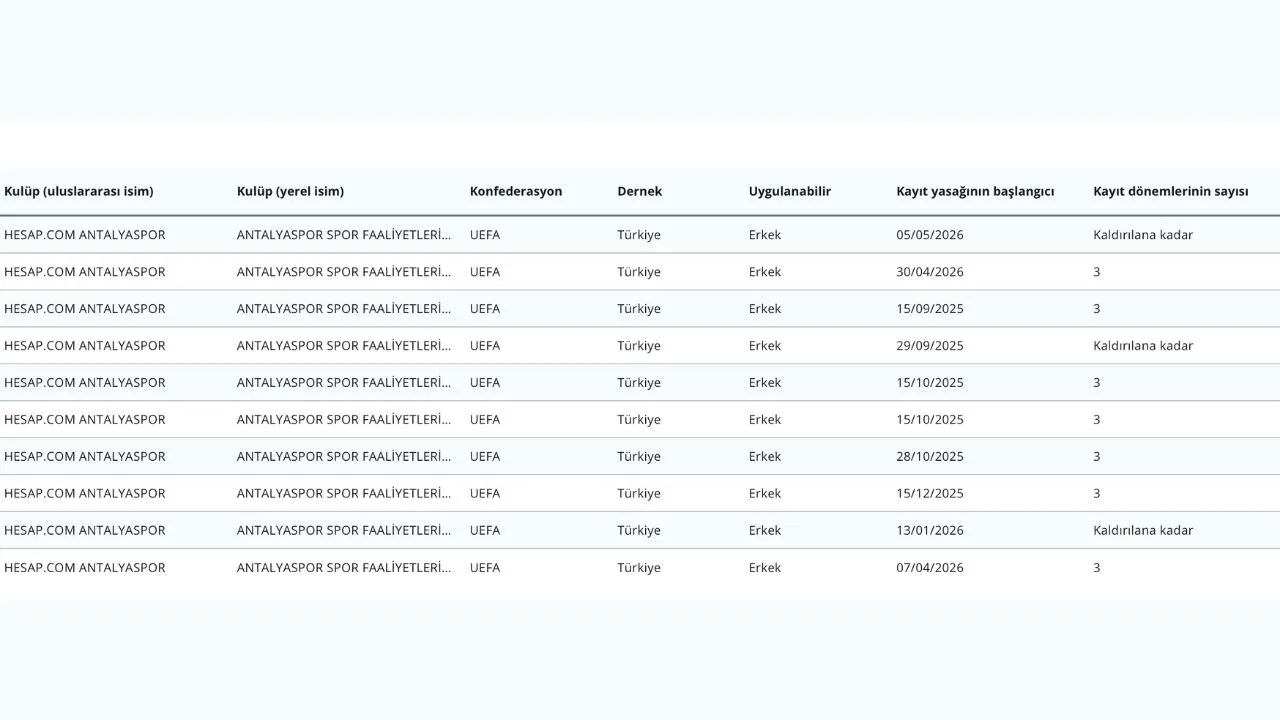This screenshot has width=1280, height=720.
Task: Select "ANTALYASPOR SPOR FAALİYETLERİ..." in the 07/04/2026 row
Action: [344, 568]
